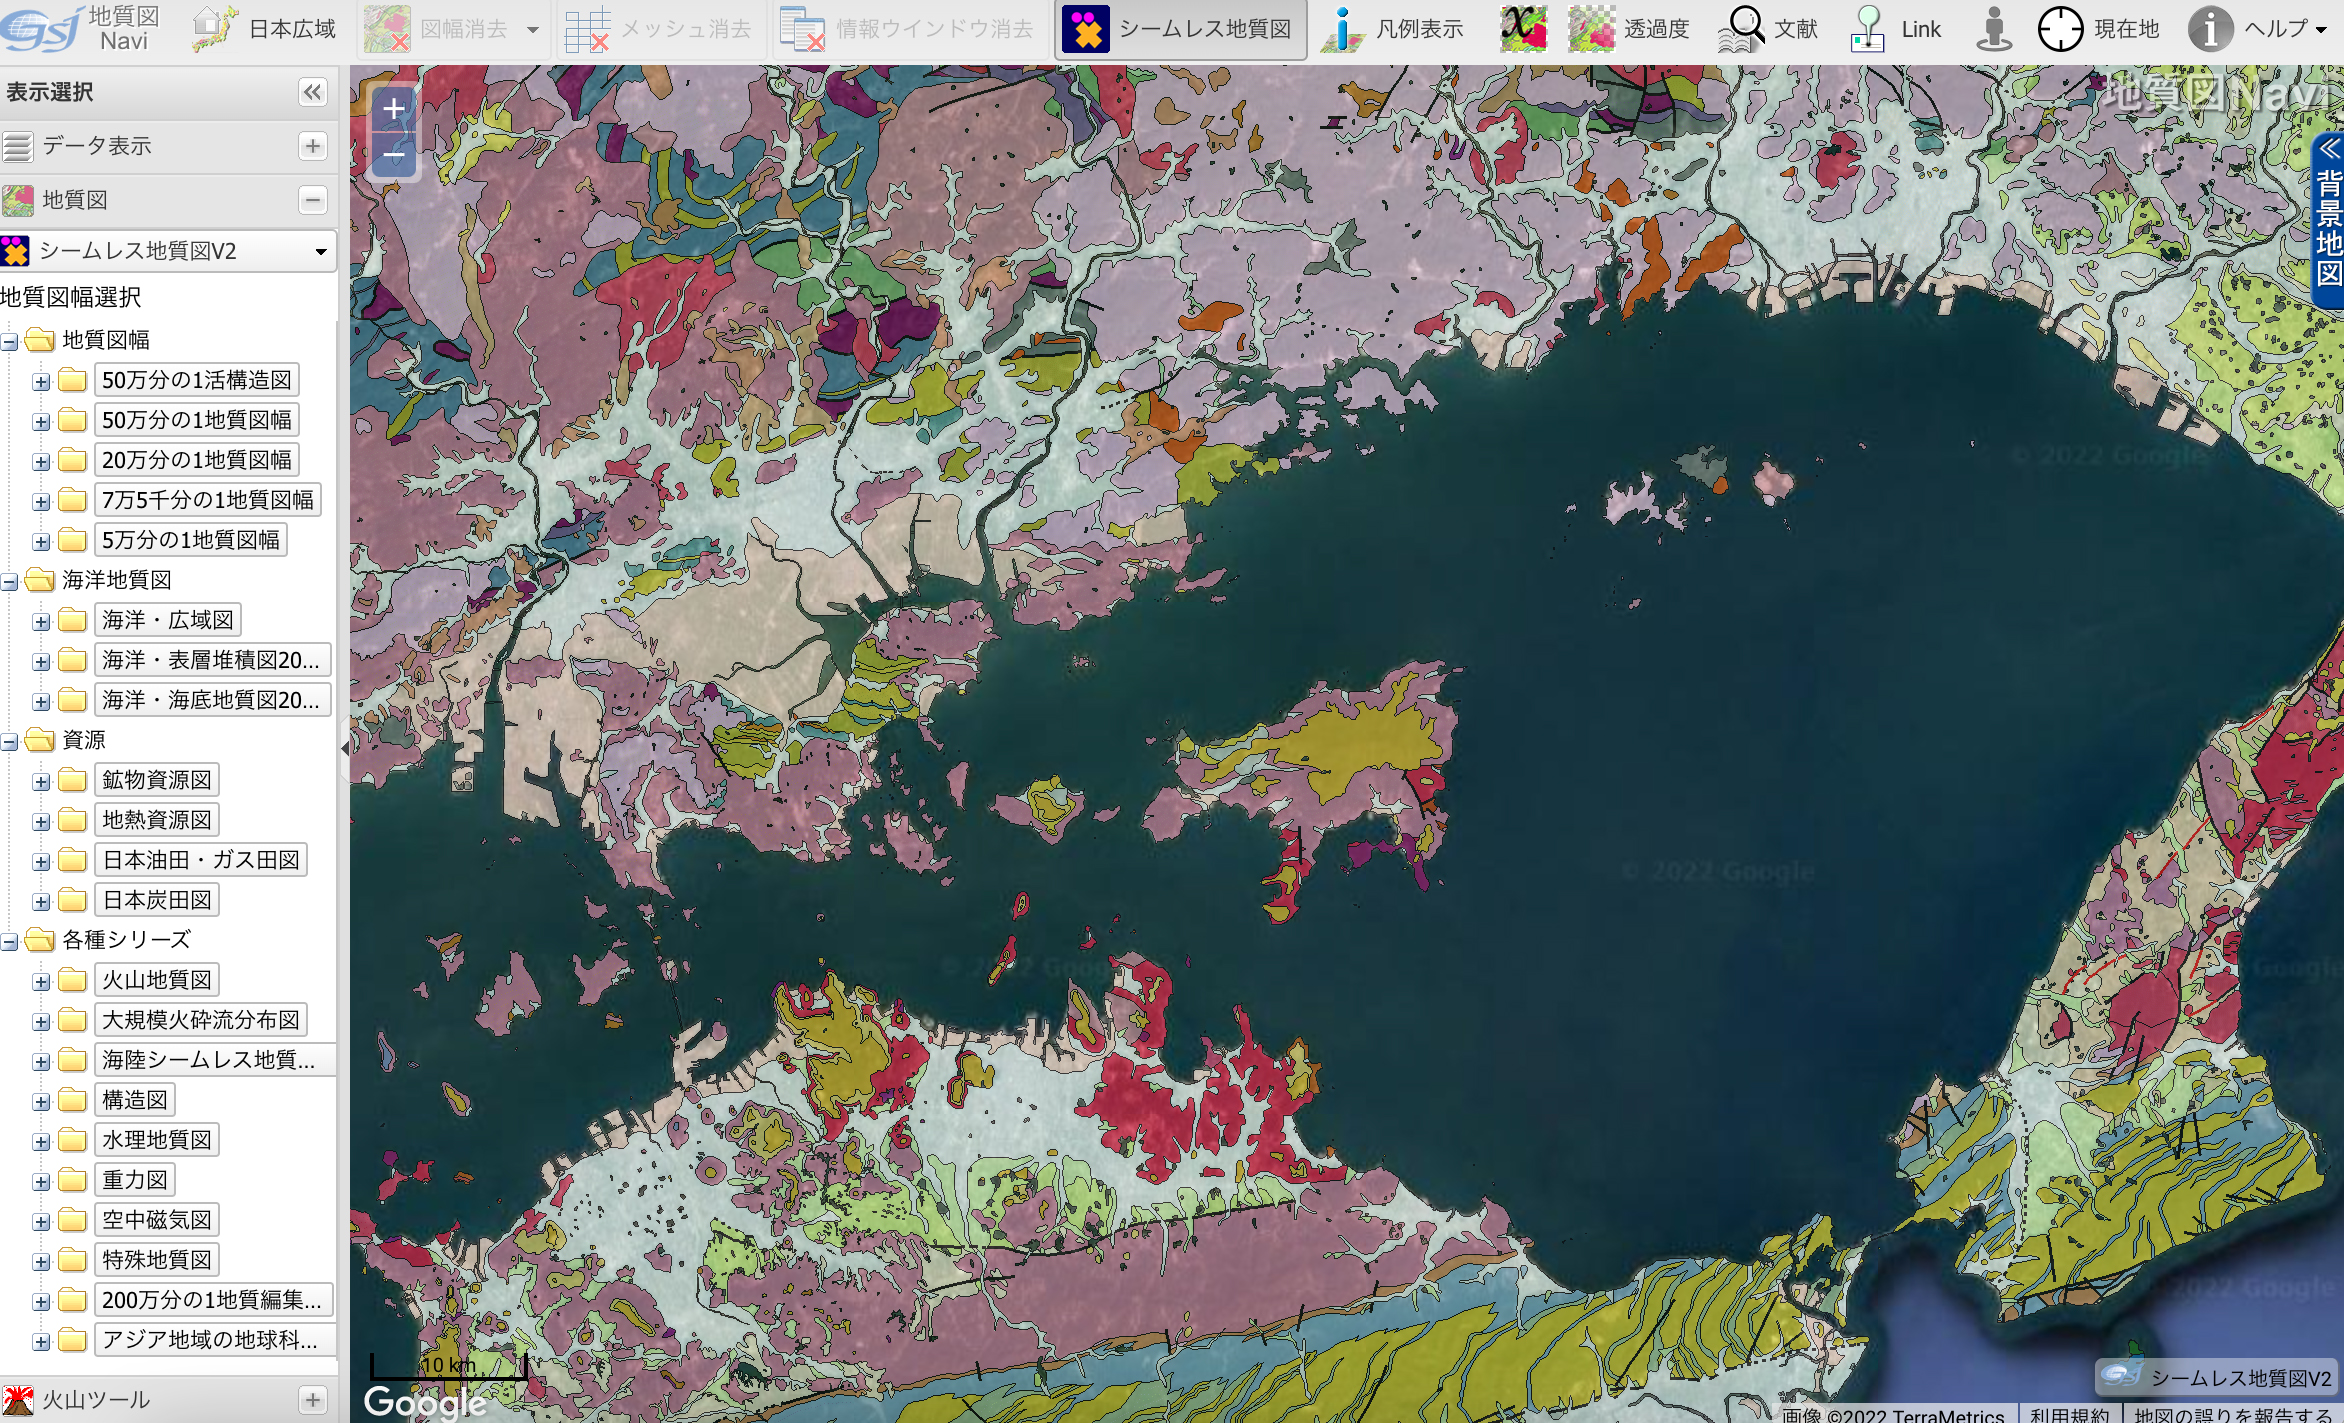Select the 5万分の1地質図幅 tree item
The image size is (2344, 1423).
(x=190, y=540)
